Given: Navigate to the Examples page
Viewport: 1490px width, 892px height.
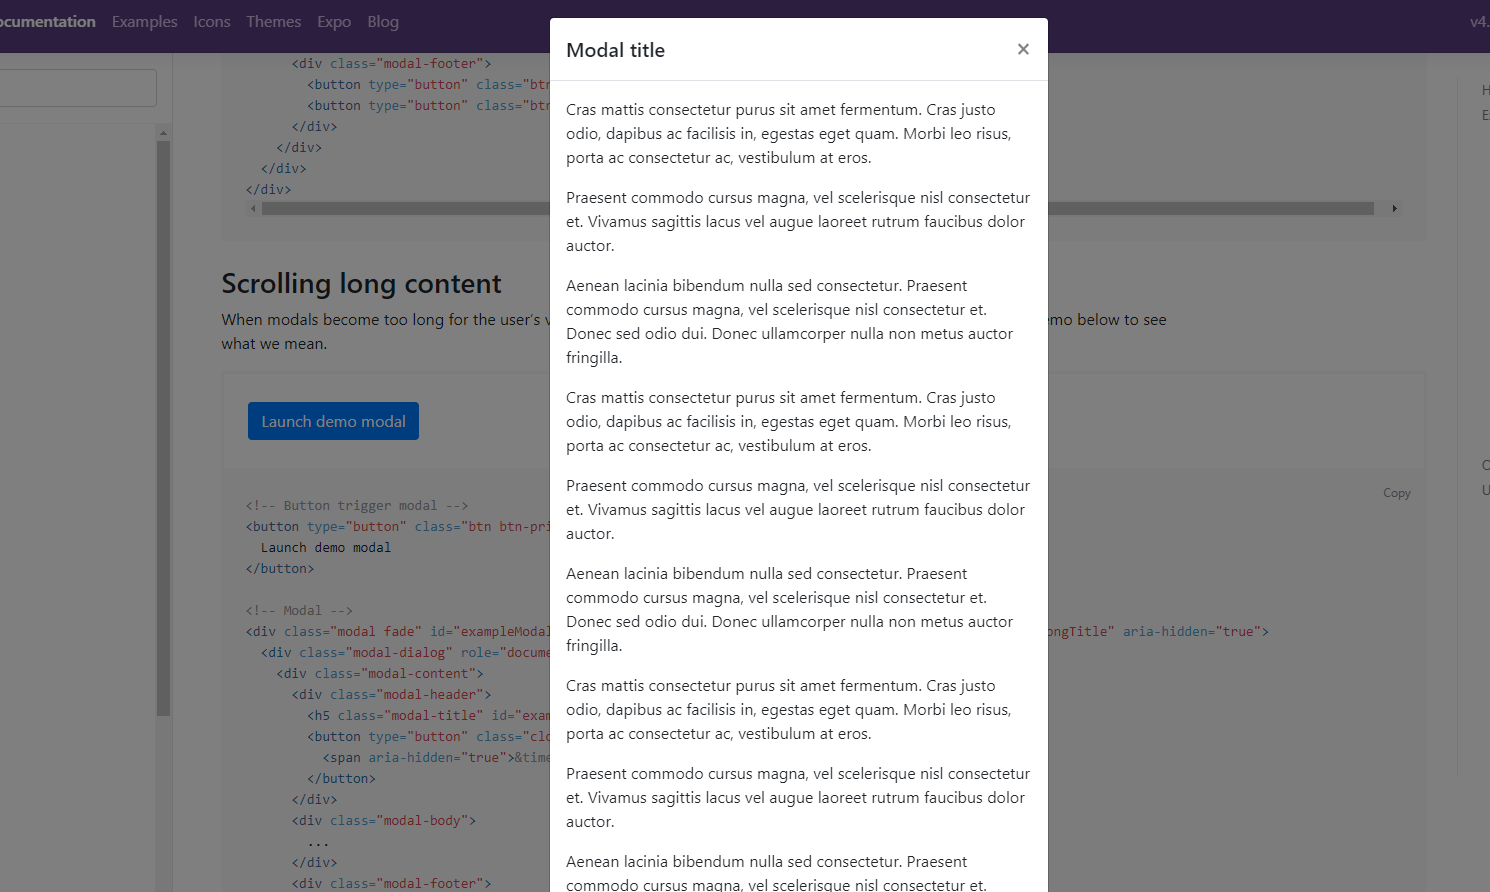Looking at the screenshot, I should 144,21.
